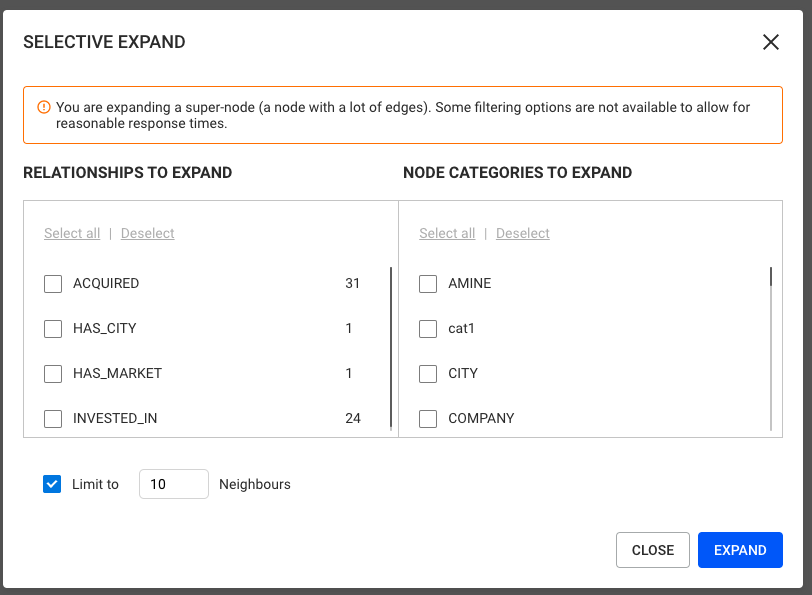Image resolution: width=812 pixels, height=595 pixels.
Task: Check the AMINE node category
Action: tap(428, 284)
